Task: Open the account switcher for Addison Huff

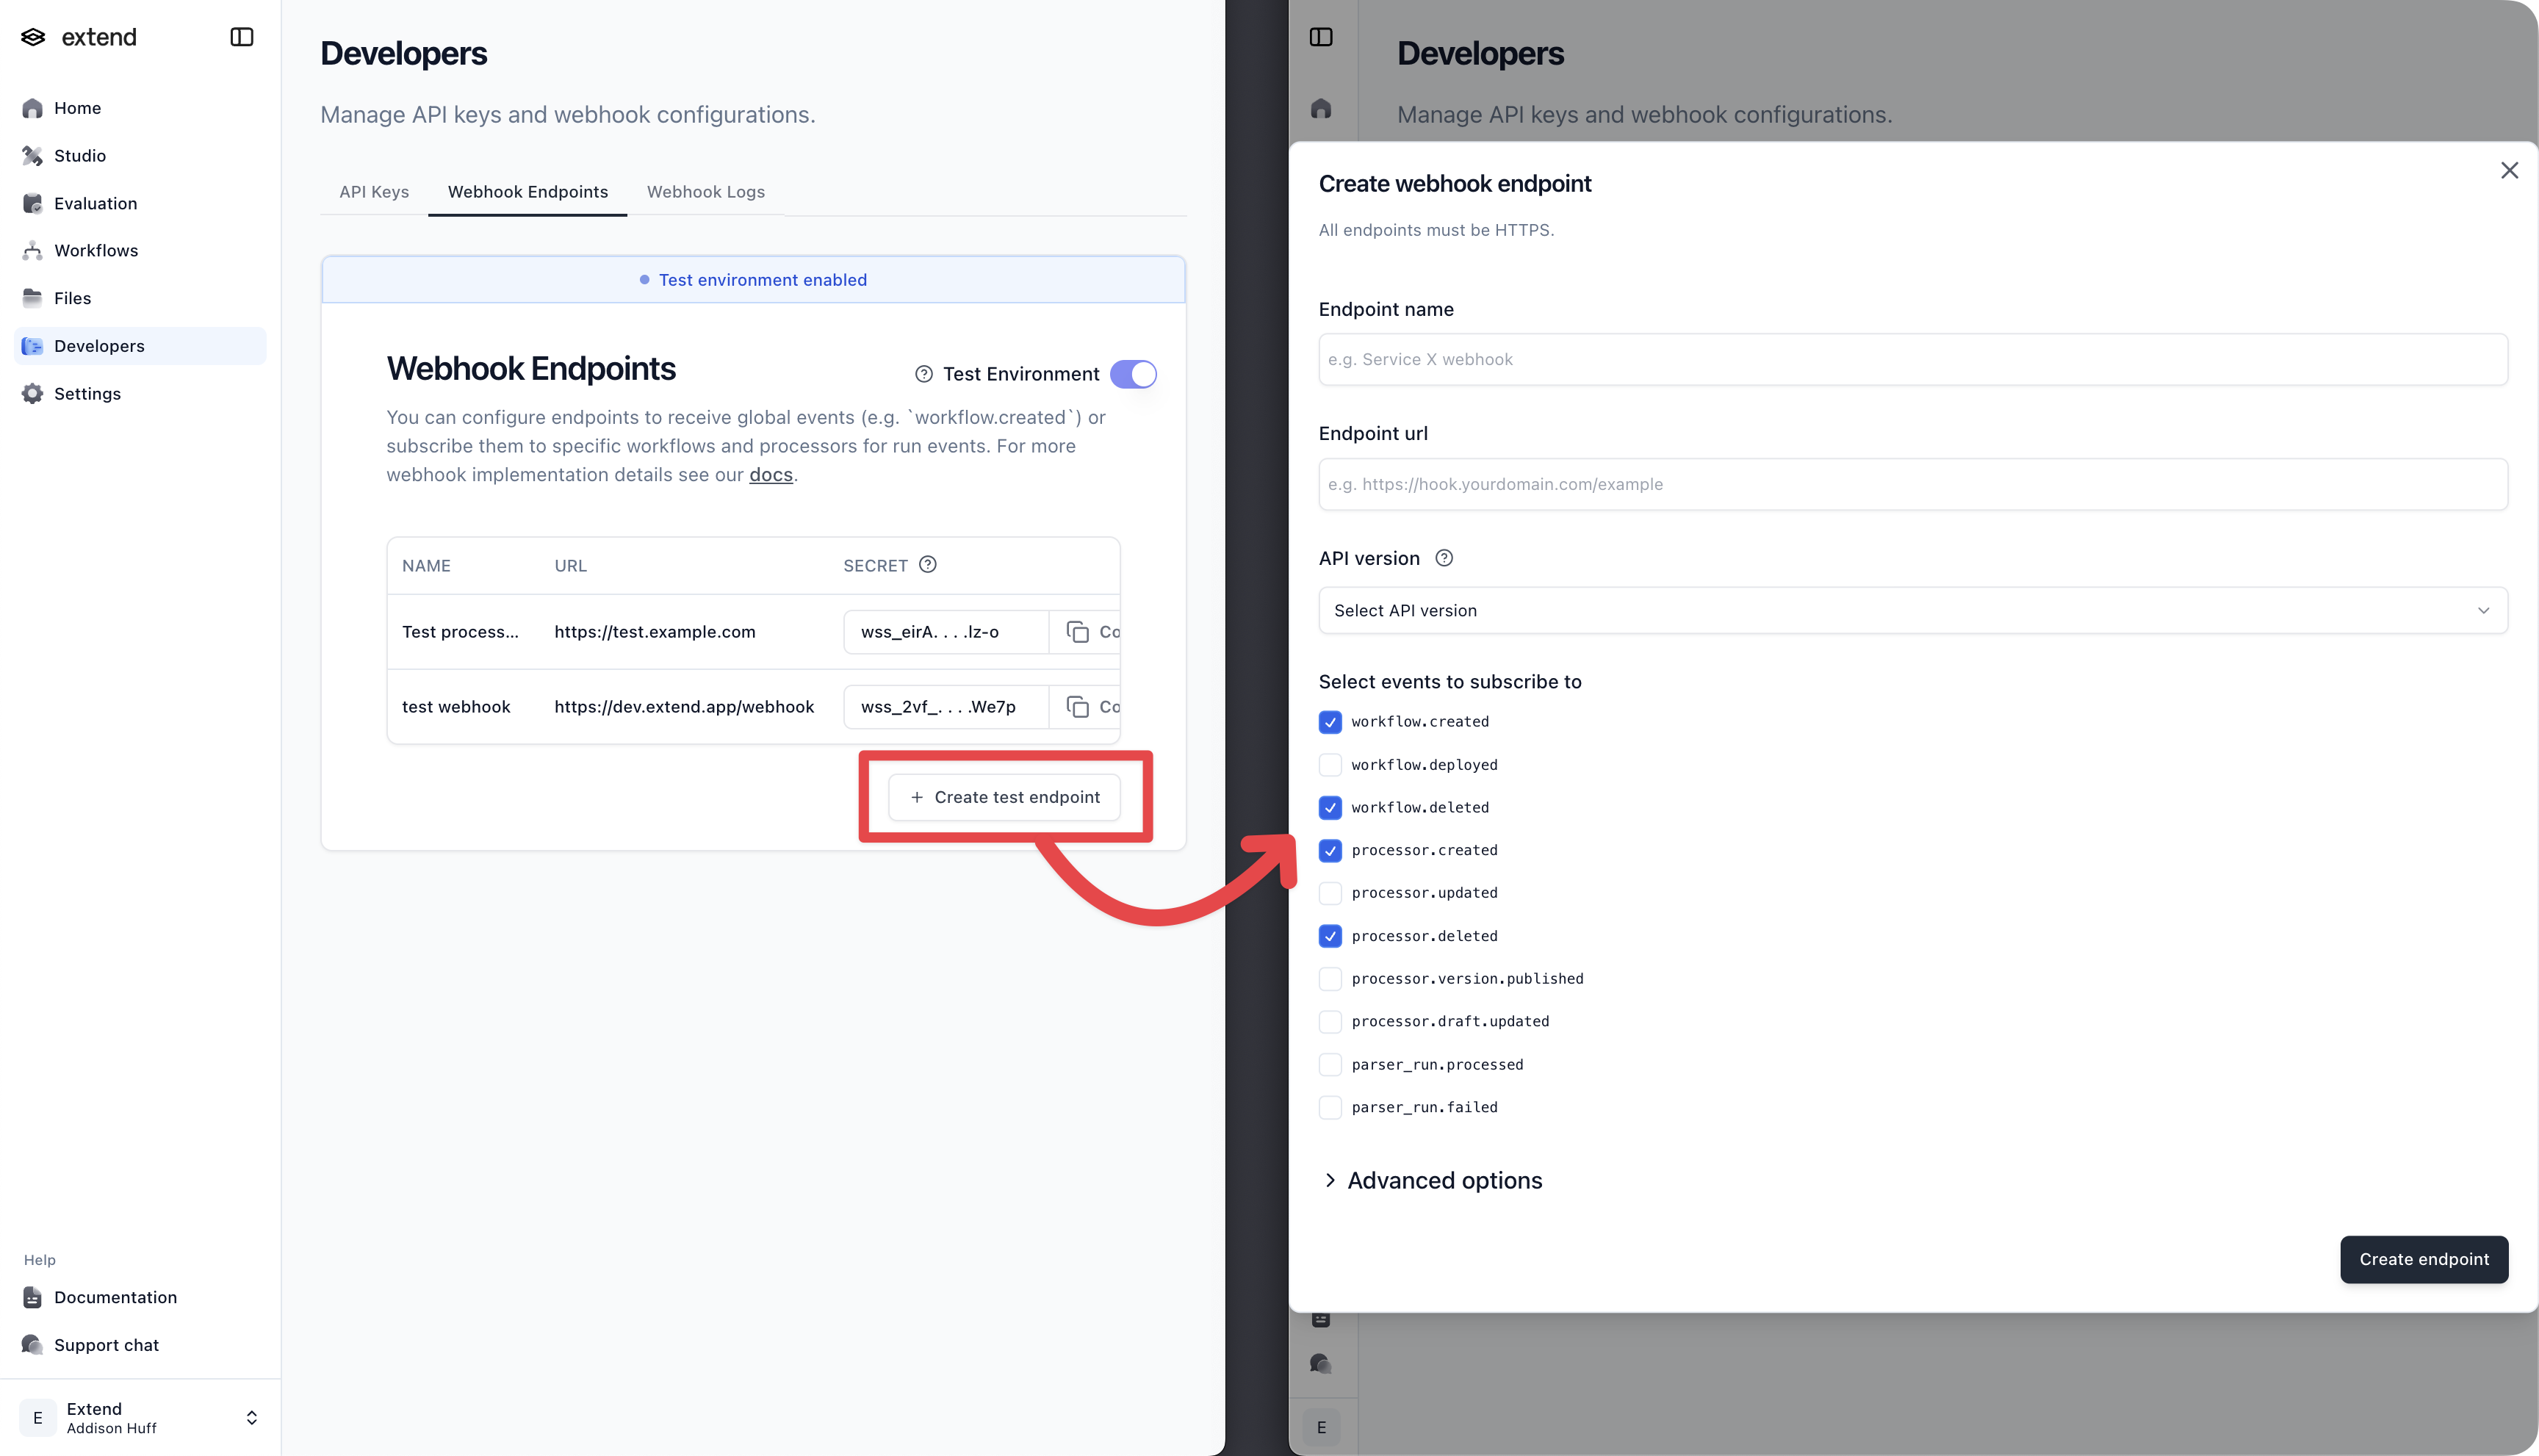Action: 252,1417
